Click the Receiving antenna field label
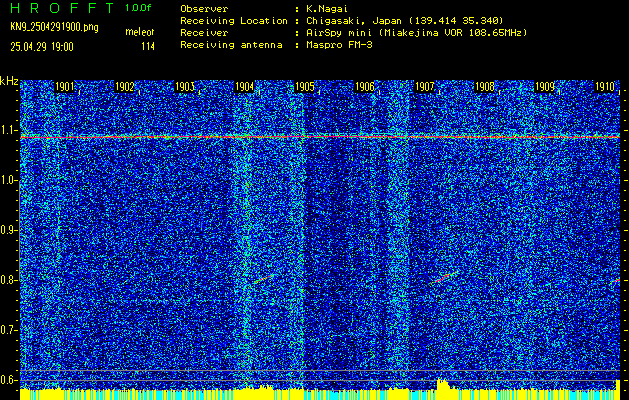Image resolution: width=629 pixels, height=400 pixels. (231, 45)
